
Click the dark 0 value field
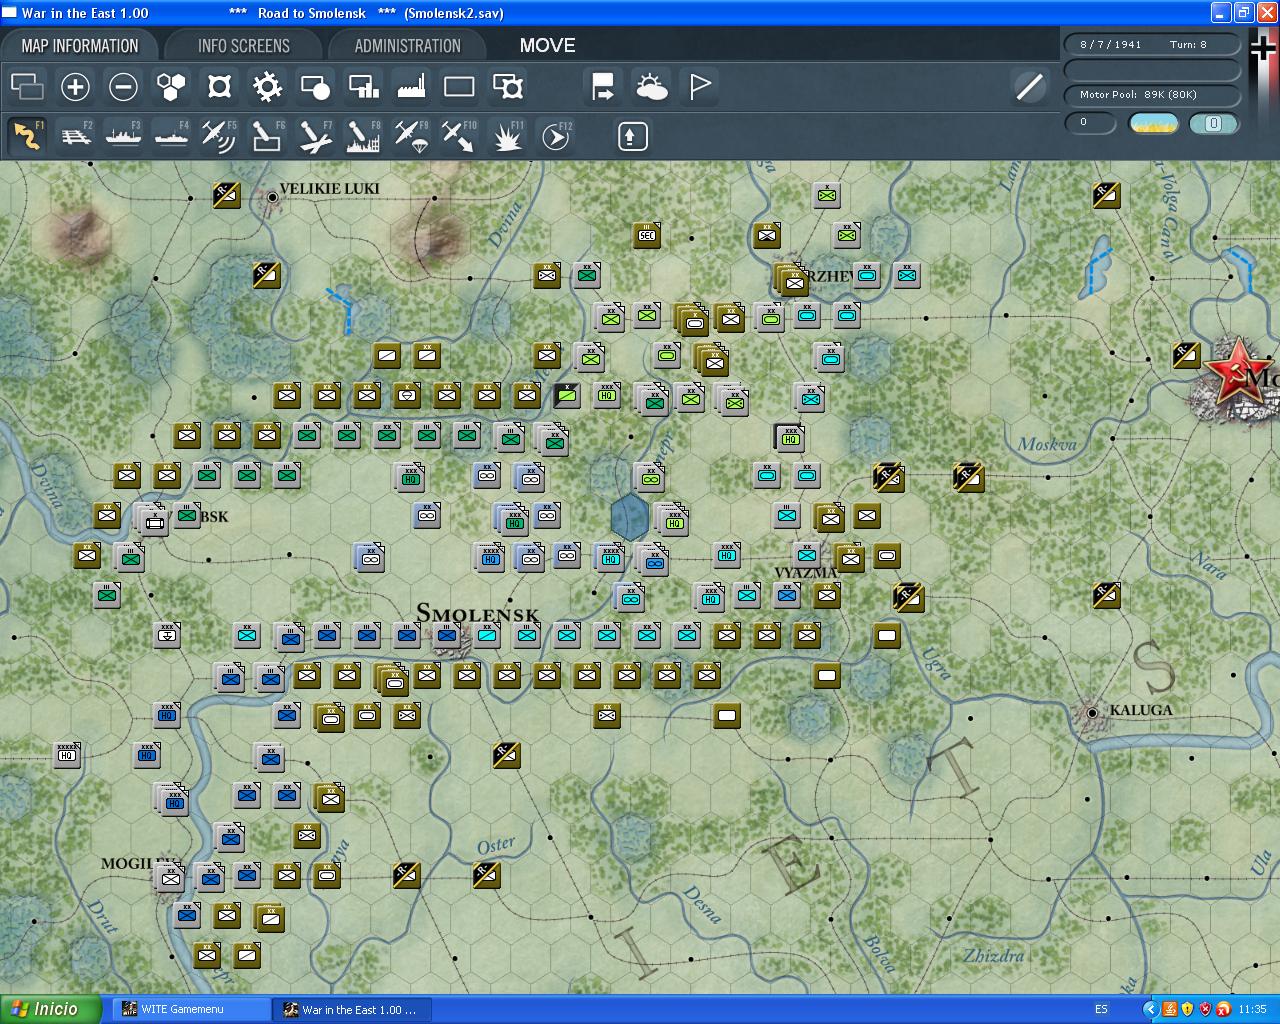pos(1089,123)
